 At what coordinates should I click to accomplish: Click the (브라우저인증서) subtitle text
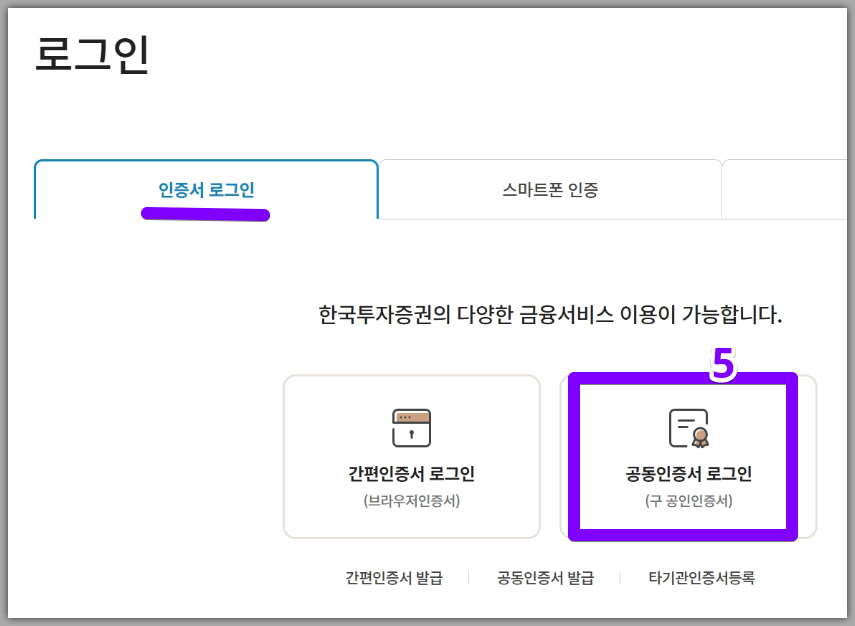click(412, 501)
